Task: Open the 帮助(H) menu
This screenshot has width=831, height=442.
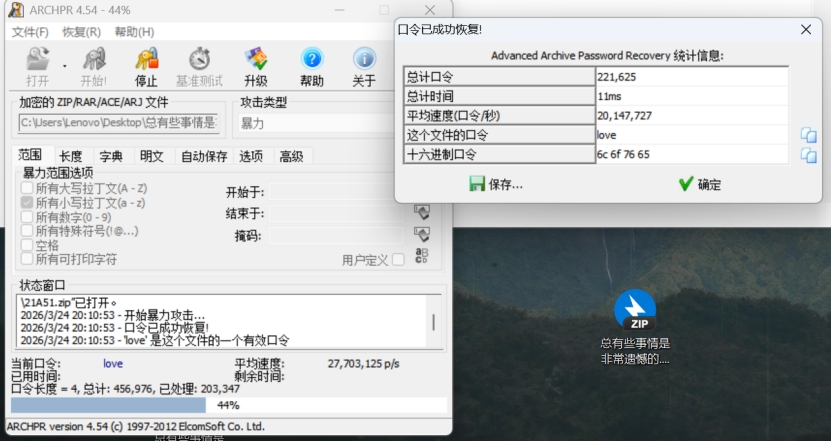Action: [134, 32]
